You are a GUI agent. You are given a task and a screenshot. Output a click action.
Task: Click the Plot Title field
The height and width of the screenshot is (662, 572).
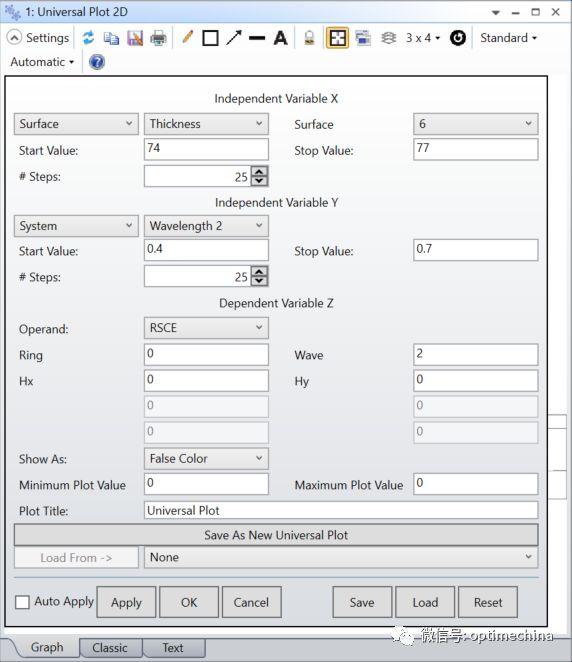(x=341, y=510)
